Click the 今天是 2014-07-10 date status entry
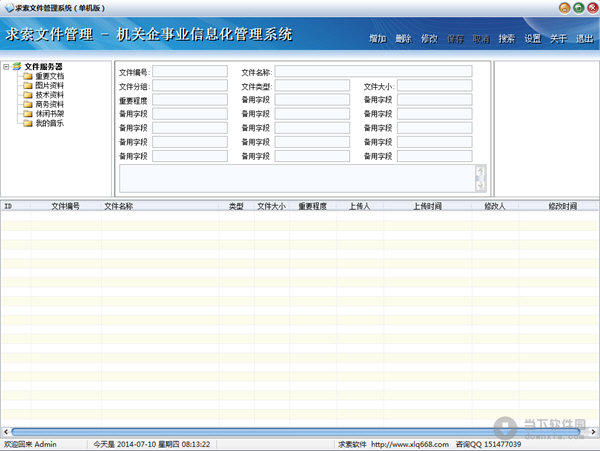The image size is (600, 451). (152, 444)
